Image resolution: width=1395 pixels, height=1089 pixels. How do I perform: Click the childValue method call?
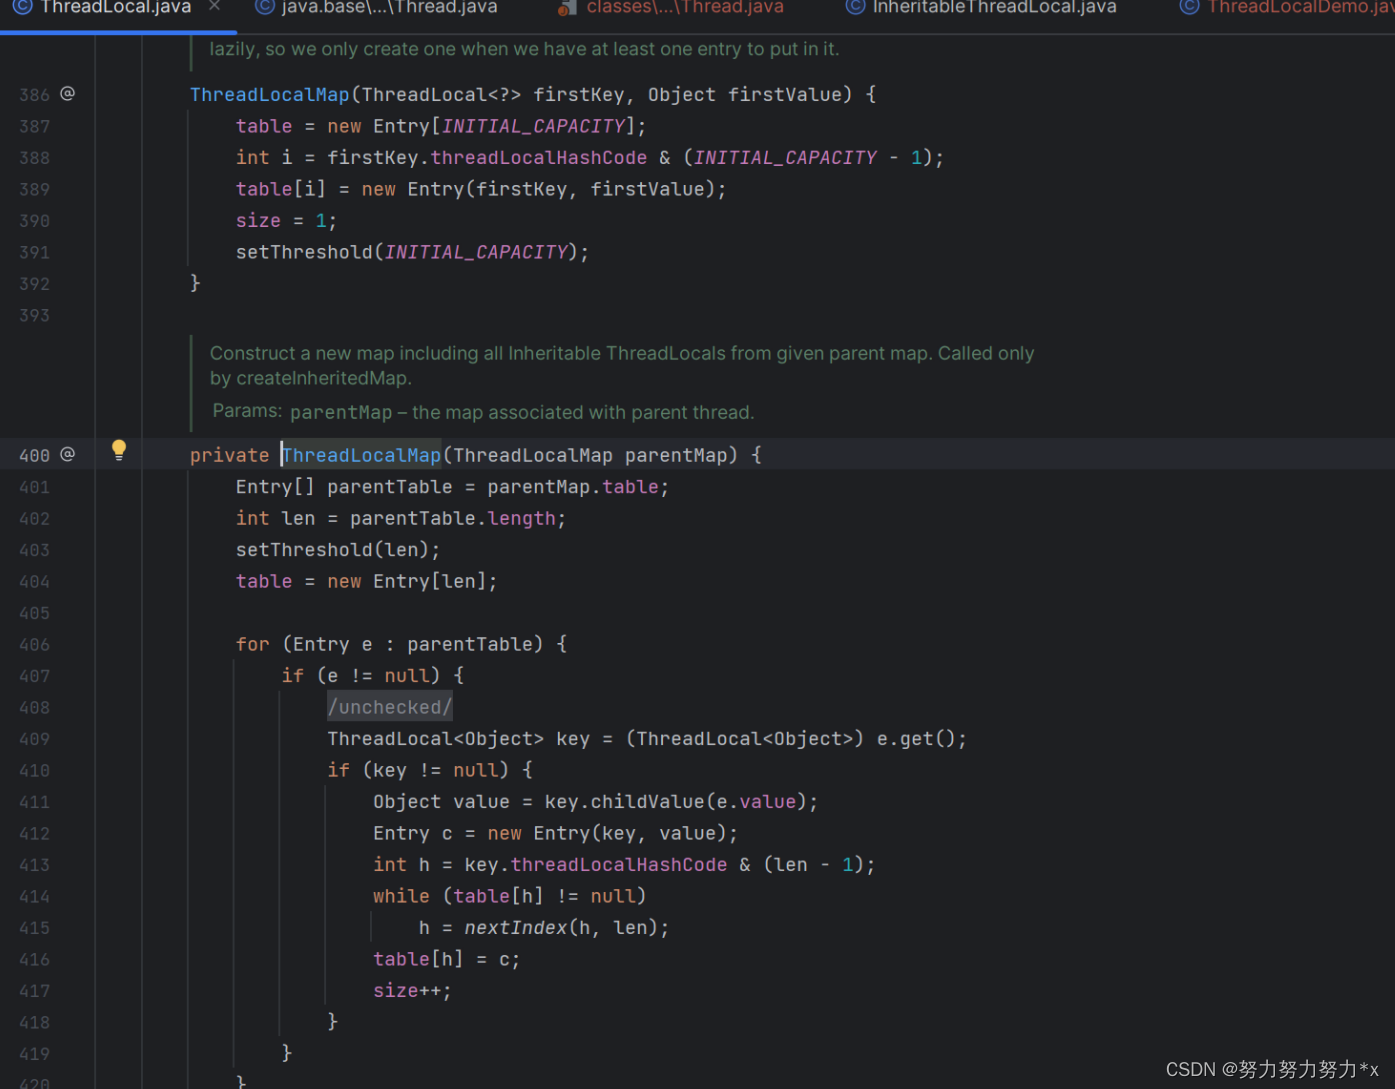click(x=648, y=802)
